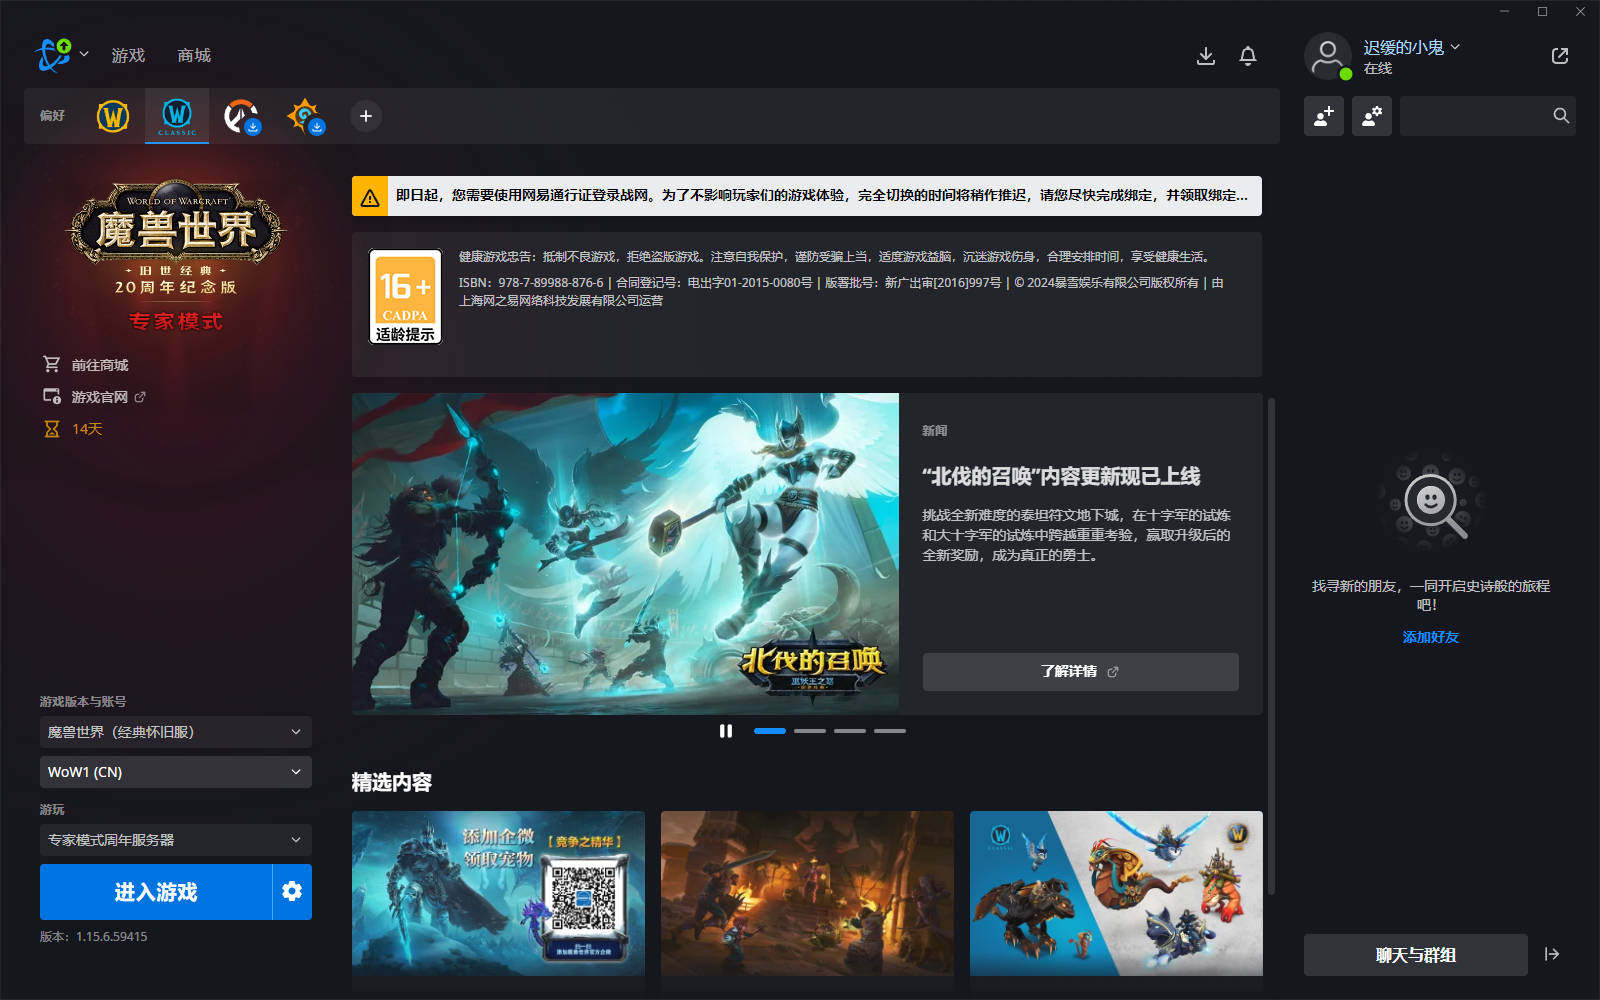
Task: Click the pop-out window icon near the avatar
Action: (x=1559, y=56)
